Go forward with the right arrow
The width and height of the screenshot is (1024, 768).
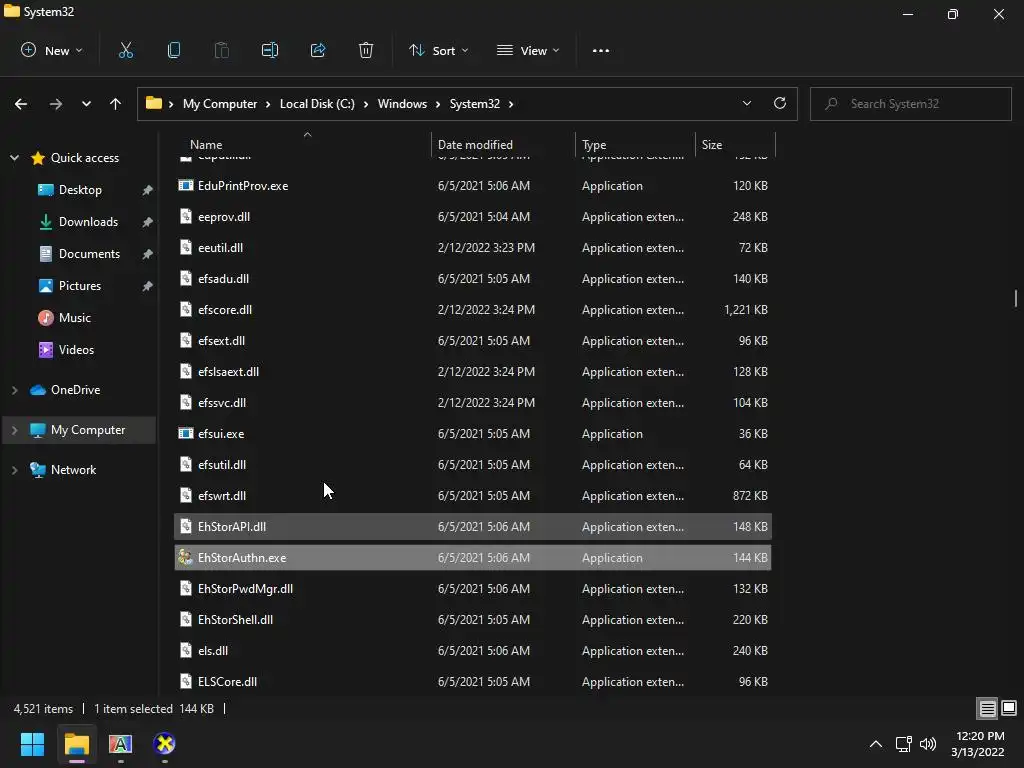pos(56,104)
